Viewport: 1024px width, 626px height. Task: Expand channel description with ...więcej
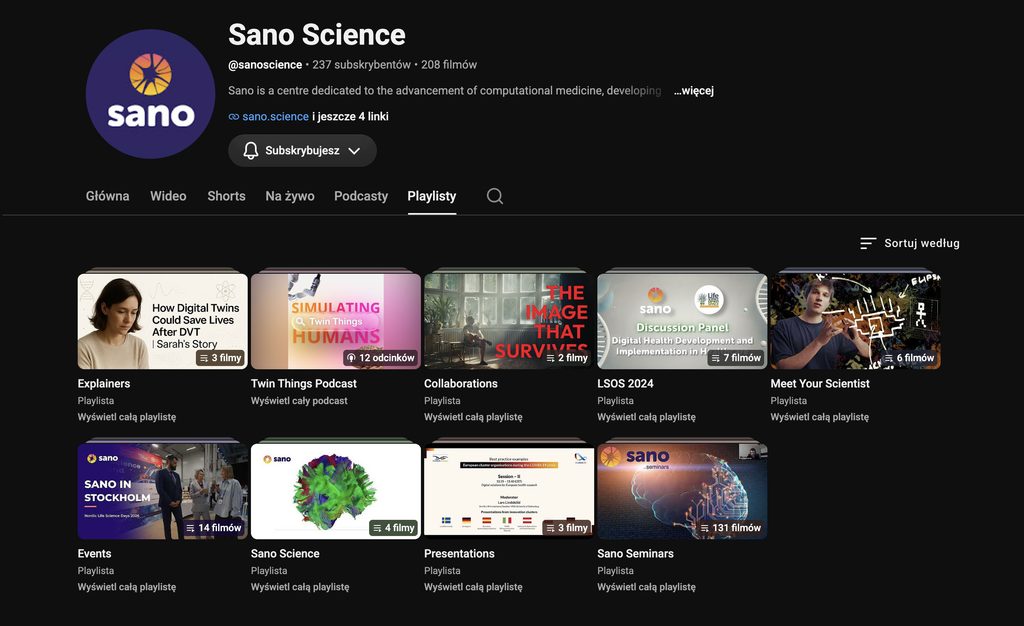(694, 91)
